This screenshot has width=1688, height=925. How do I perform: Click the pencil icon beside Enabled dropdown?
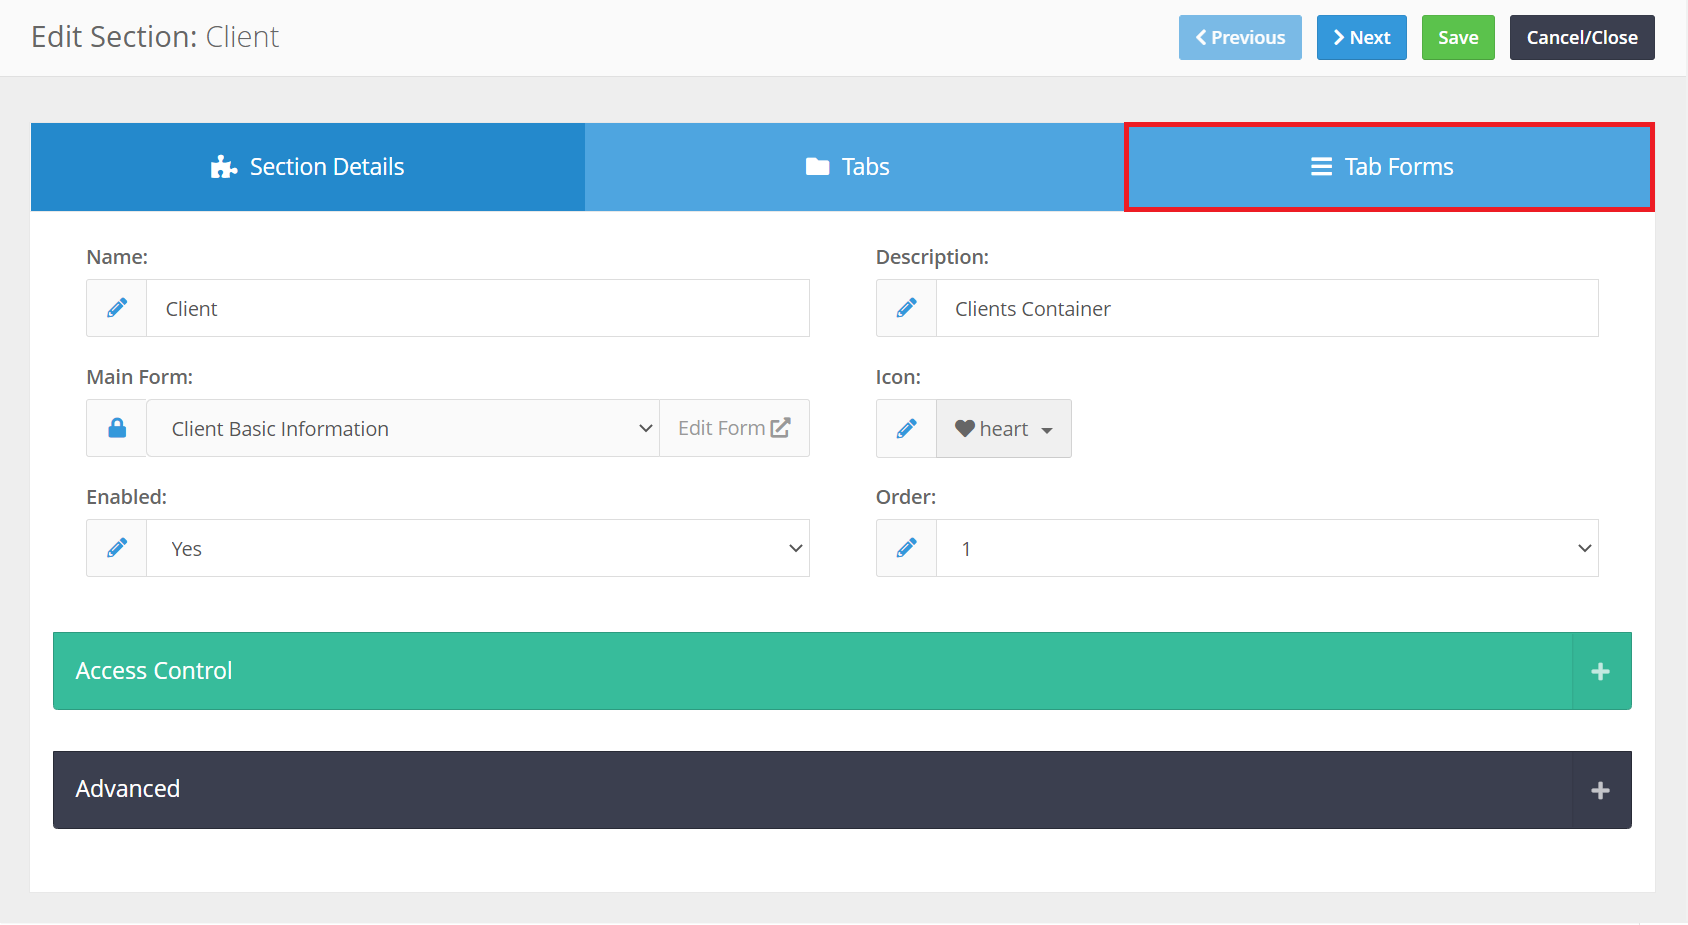pyautogui.click(x=117, y=548)
